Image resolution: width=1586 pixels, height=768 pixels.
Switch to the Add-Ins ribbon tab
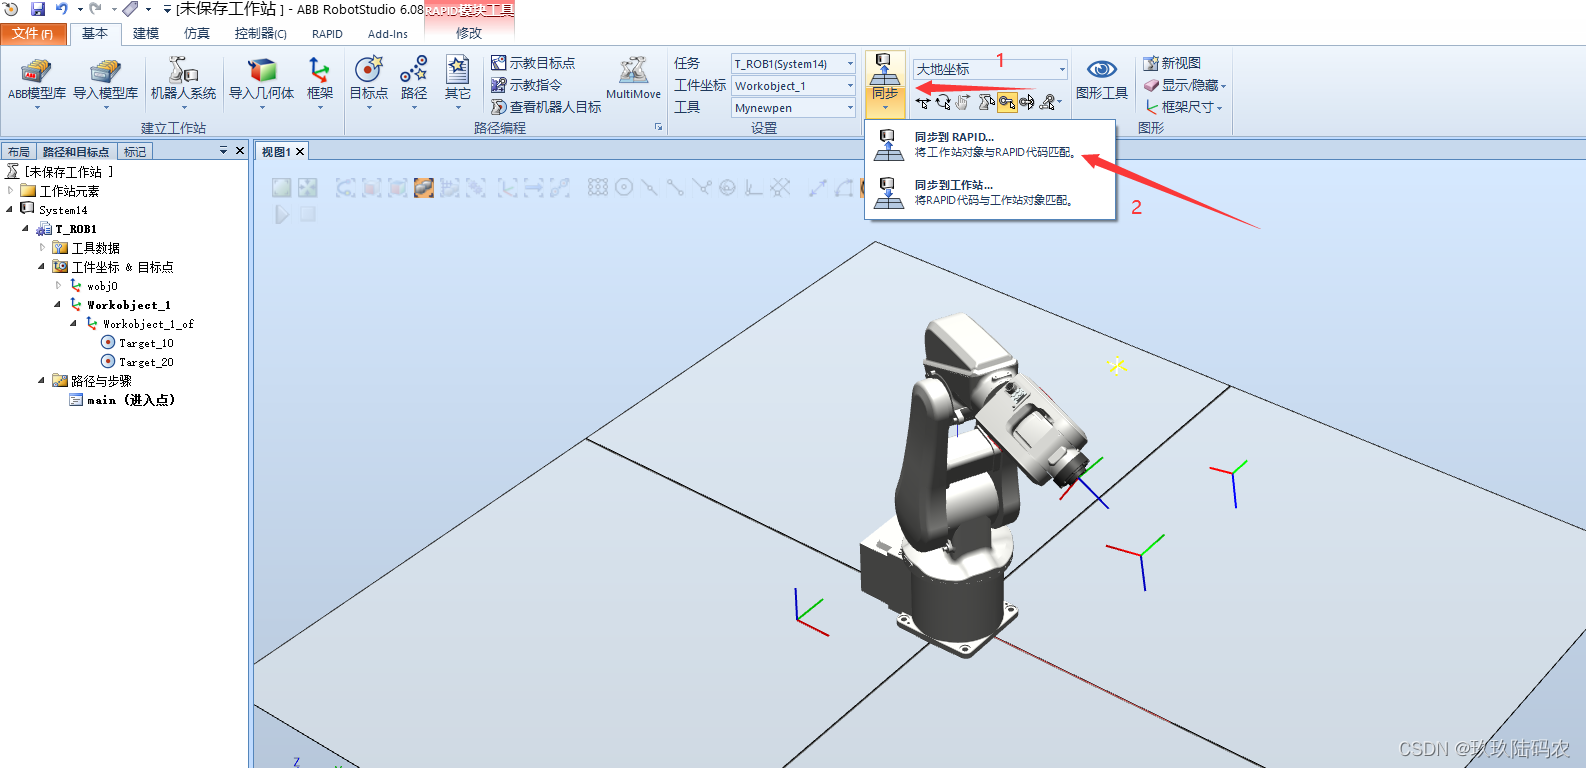pyautogui.click(x=388, y=33)
